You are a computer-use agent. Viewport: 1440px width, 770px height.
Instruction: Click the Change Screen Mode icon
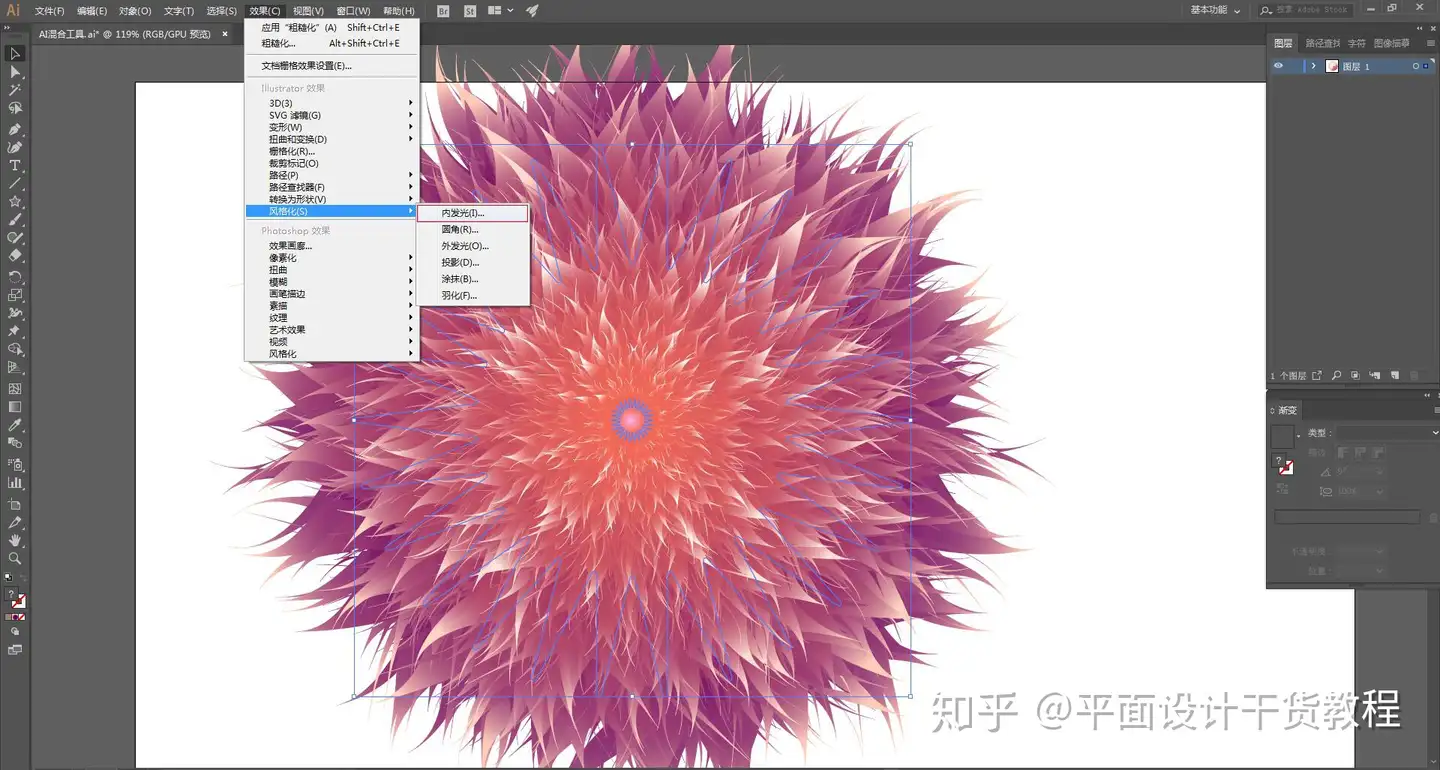coord(15,650)
